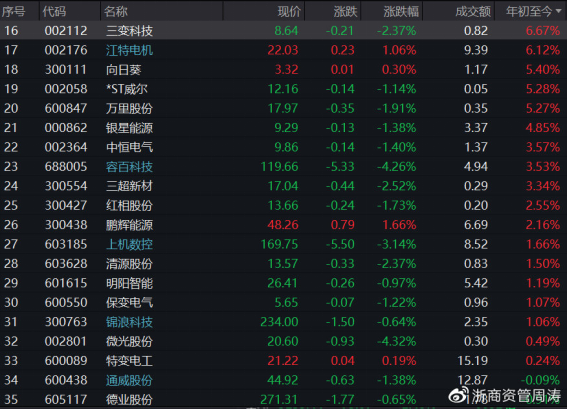
Task: Click stock code 002176
Action: [66, 50]
